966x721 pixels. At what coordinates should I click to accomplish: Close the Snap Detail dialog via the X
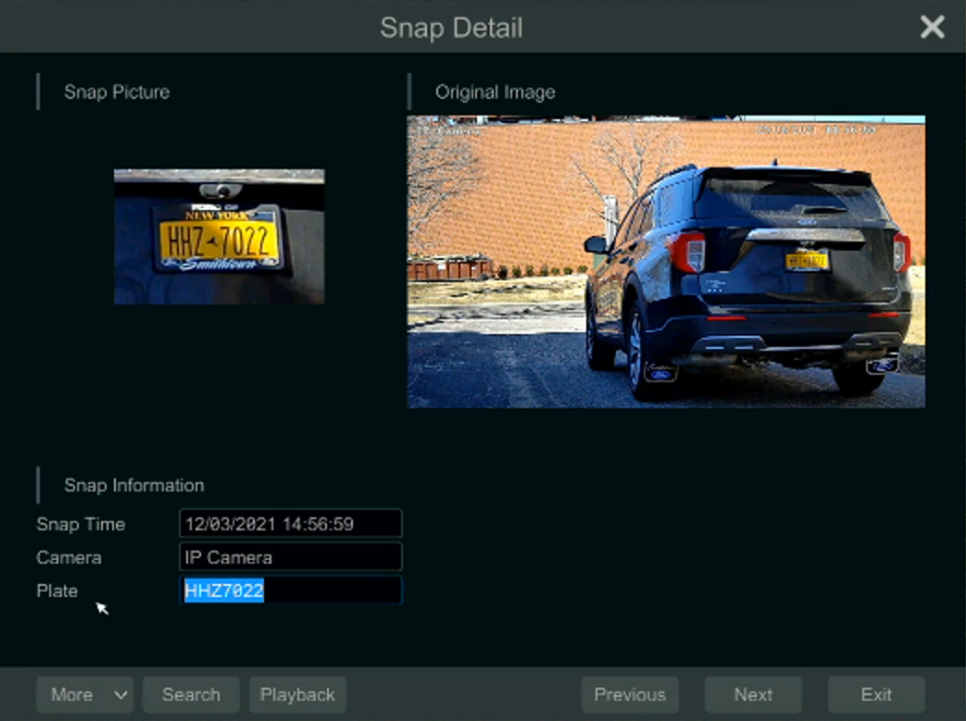[x=932, y=27]
